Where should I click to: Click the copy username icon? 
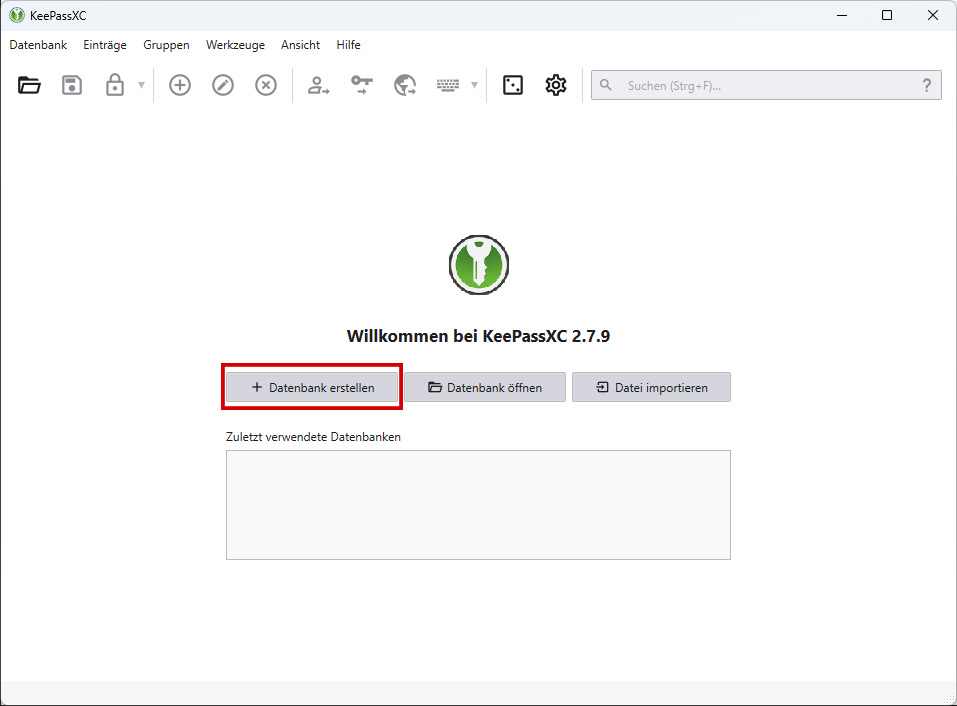coord(319,86)
